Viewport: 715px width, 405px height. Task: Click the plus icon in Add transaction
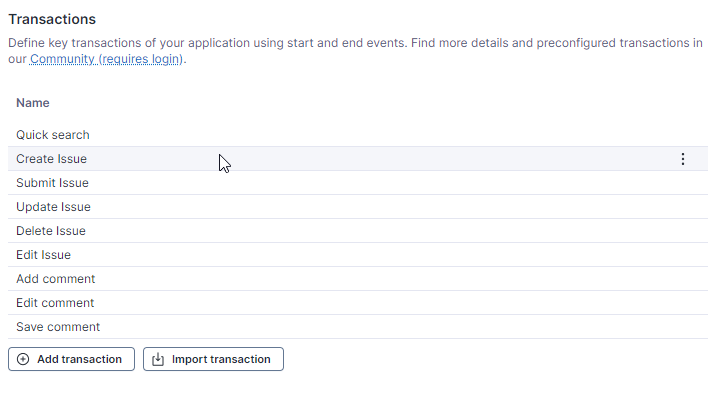tap(23, 359)
